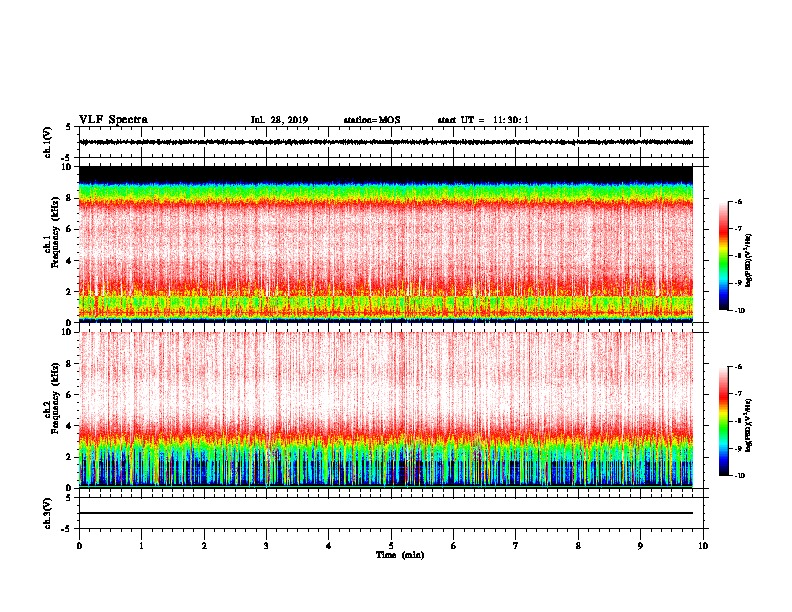This screenshot has height=612, width=792.
Task: Click the "VLF Spectra" plot title
Action: [x=113, y=120]
